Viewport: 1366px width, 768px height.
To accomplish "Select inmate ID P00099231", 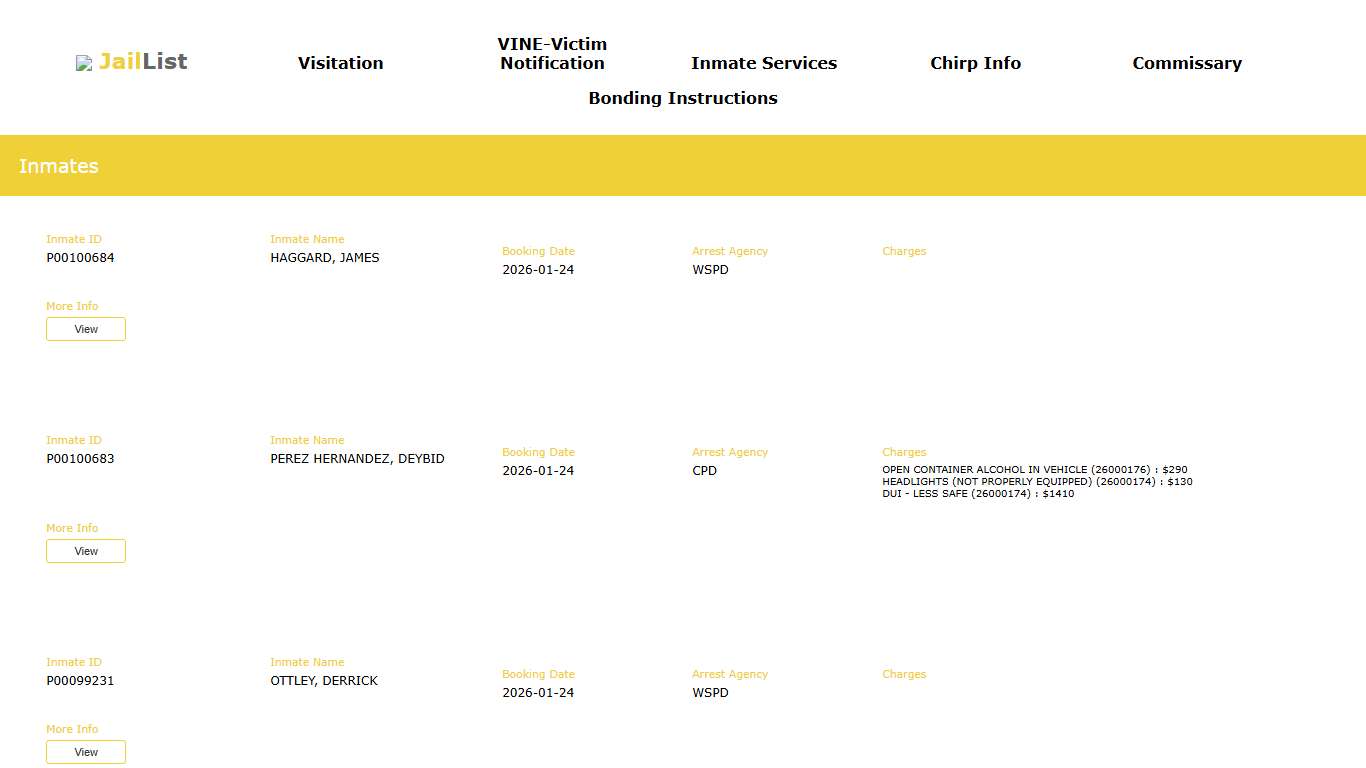I will pyautogui.click(x=80, y=681).
